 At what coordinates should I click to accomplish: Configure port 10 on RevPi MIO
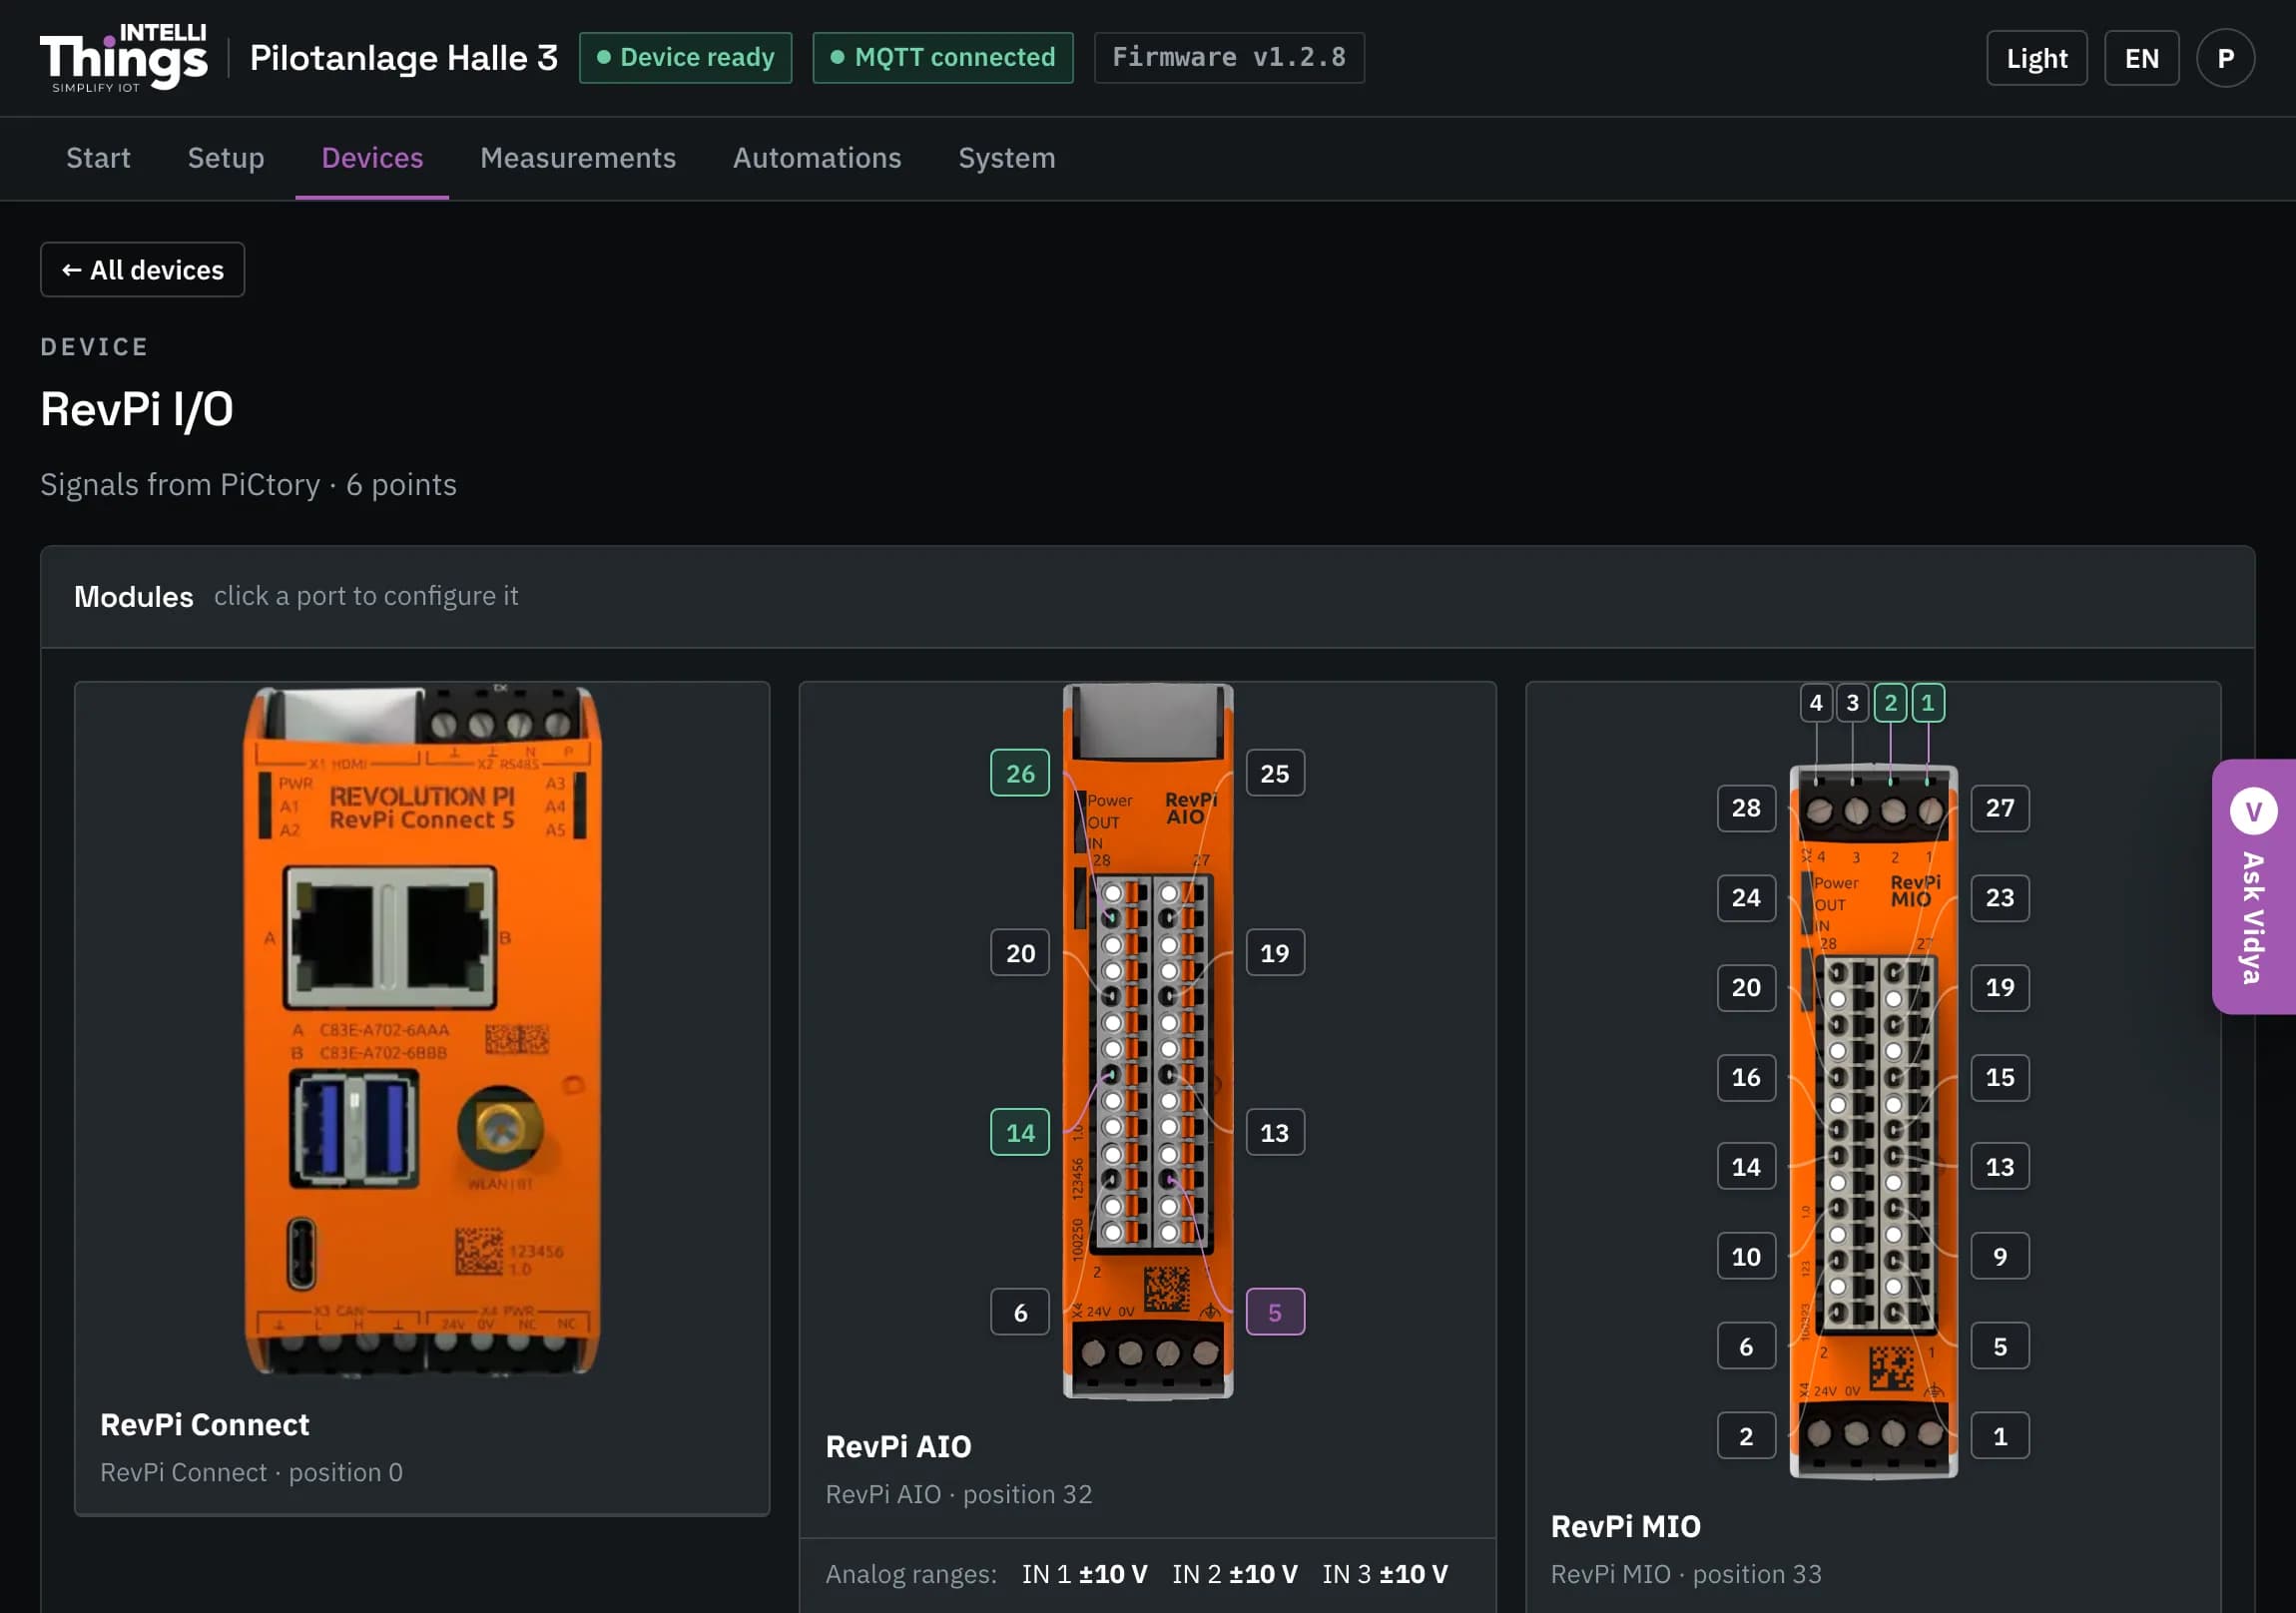click(x=1746, y=1257)
